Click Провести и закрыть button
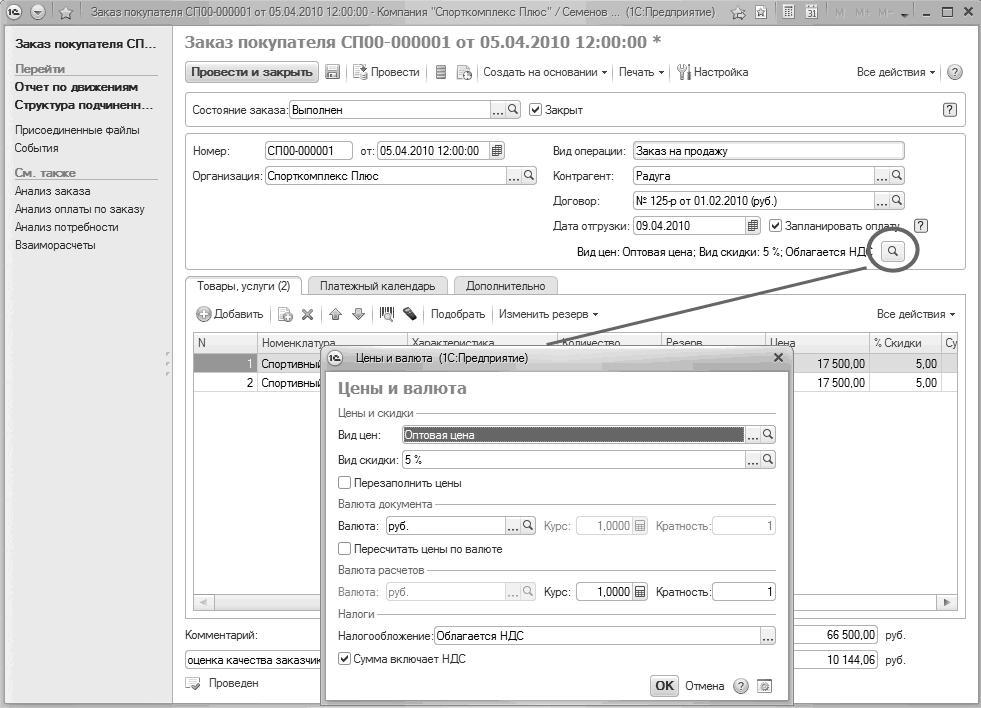This screenshot has width=981, height=708. [x=252, y=72]
